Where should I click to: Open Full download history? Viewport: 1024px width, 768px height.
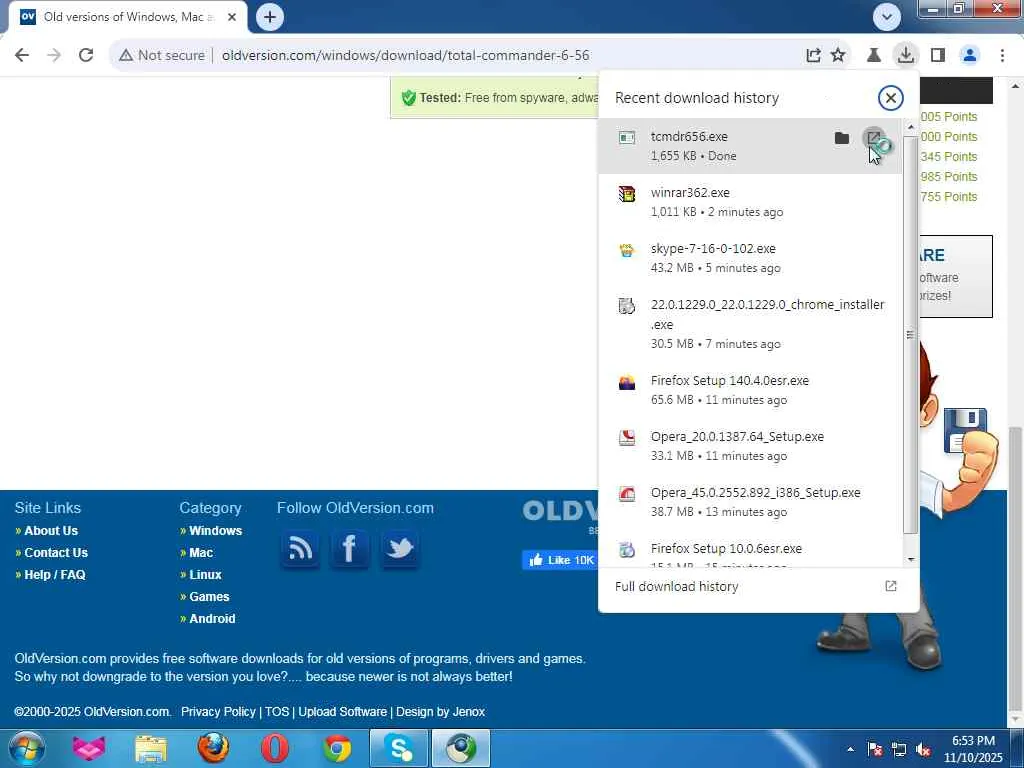tap(758, 586)
